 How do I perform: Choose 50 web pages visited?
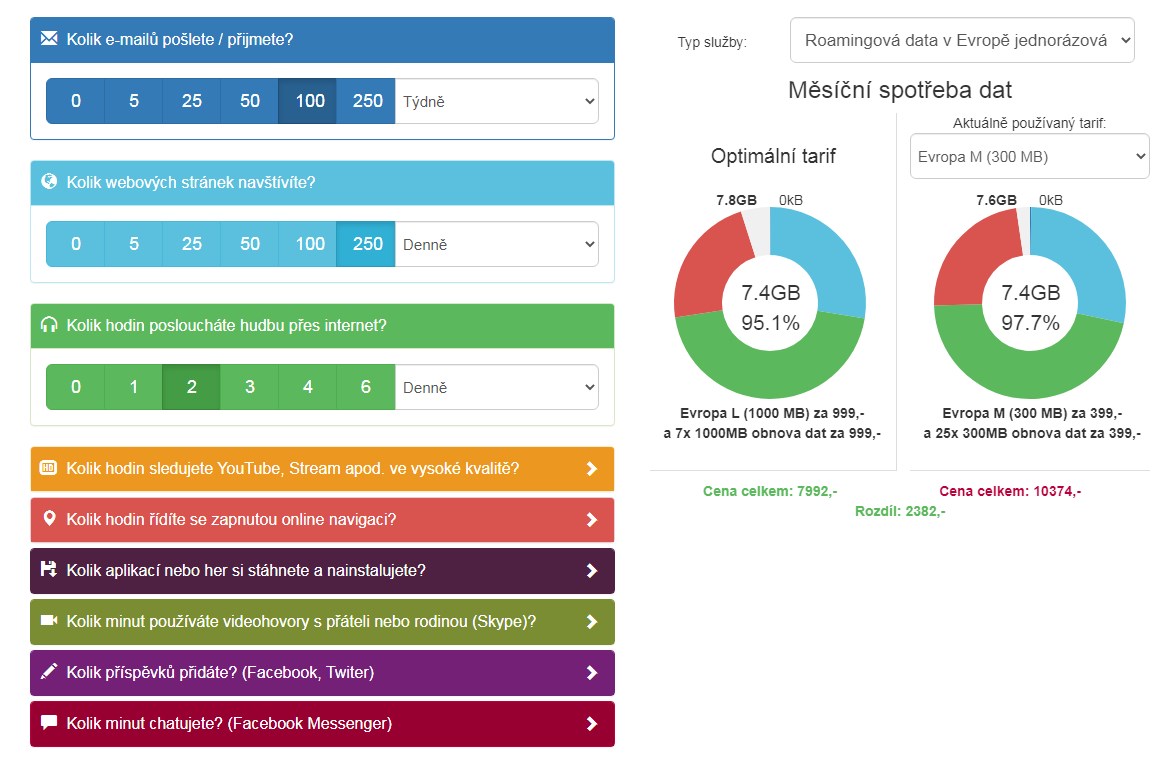(250, 244)
